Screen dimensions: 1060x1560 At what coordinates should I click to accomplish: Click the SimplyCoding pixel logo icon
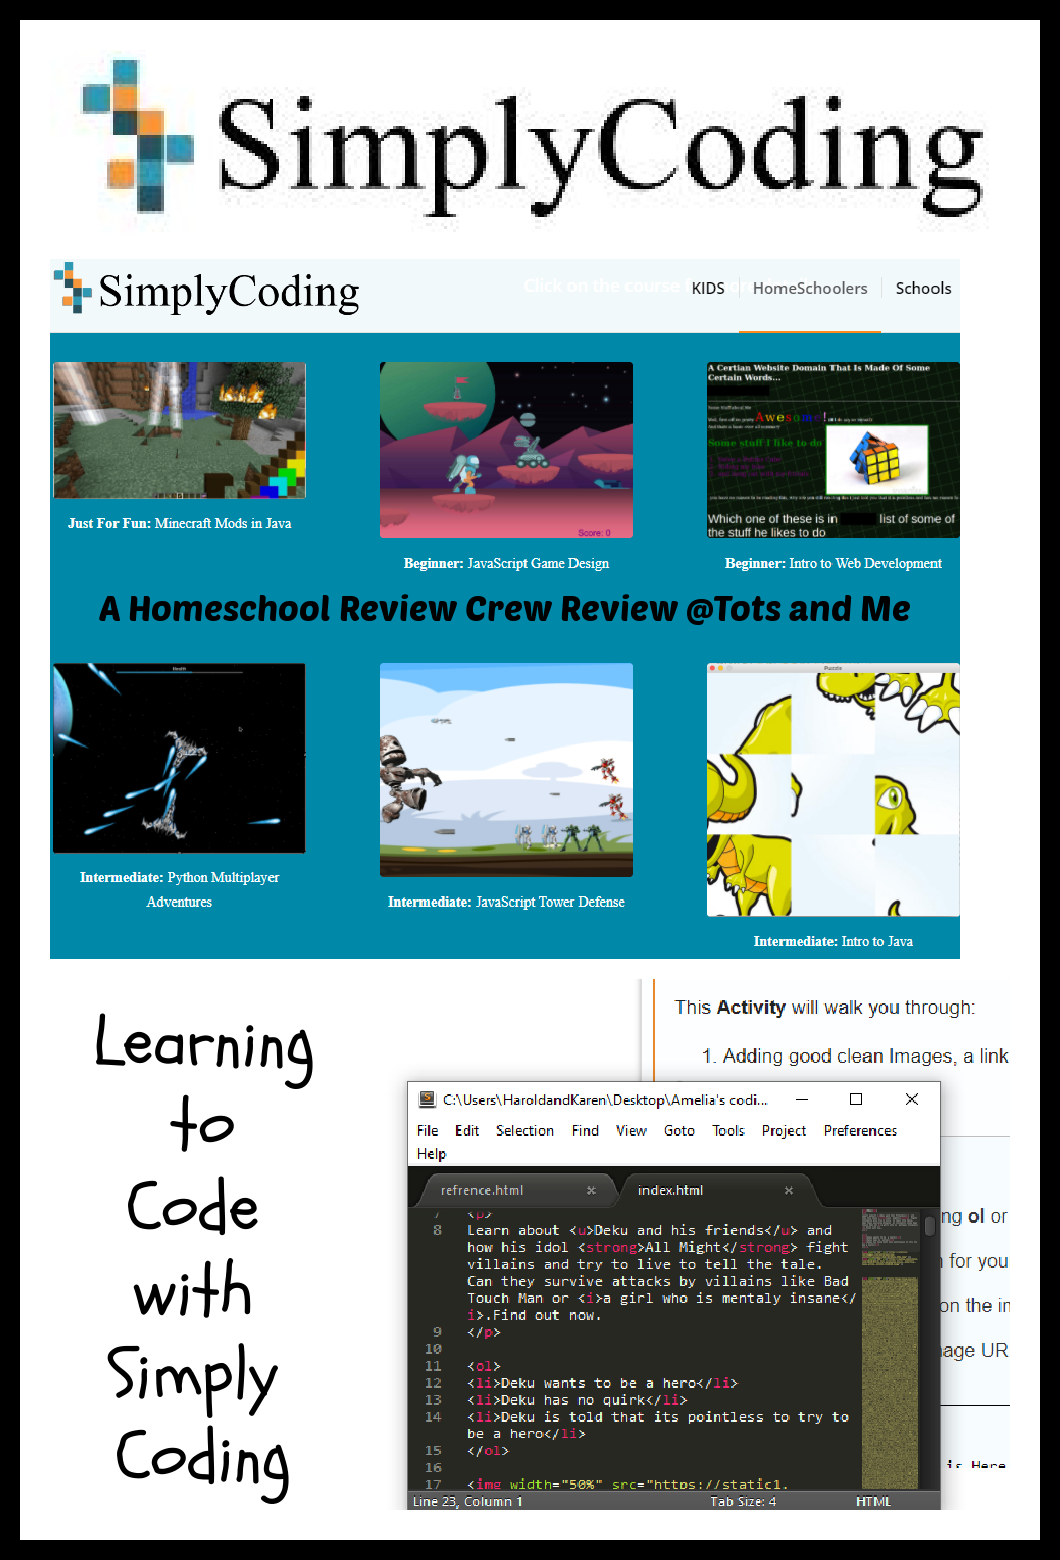[68, 289]
